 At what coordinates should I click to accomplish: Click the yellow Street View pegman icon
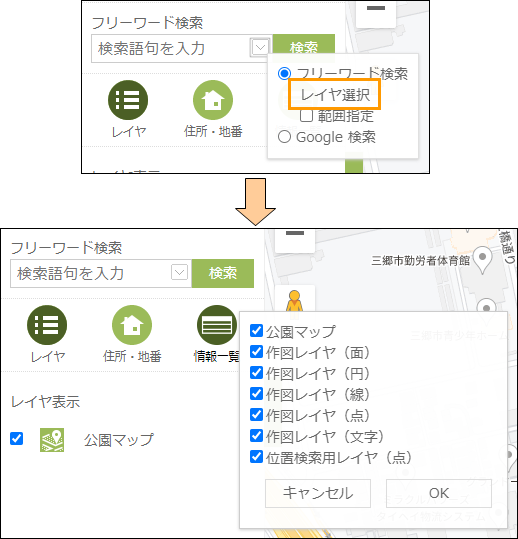tap(295, 301)
